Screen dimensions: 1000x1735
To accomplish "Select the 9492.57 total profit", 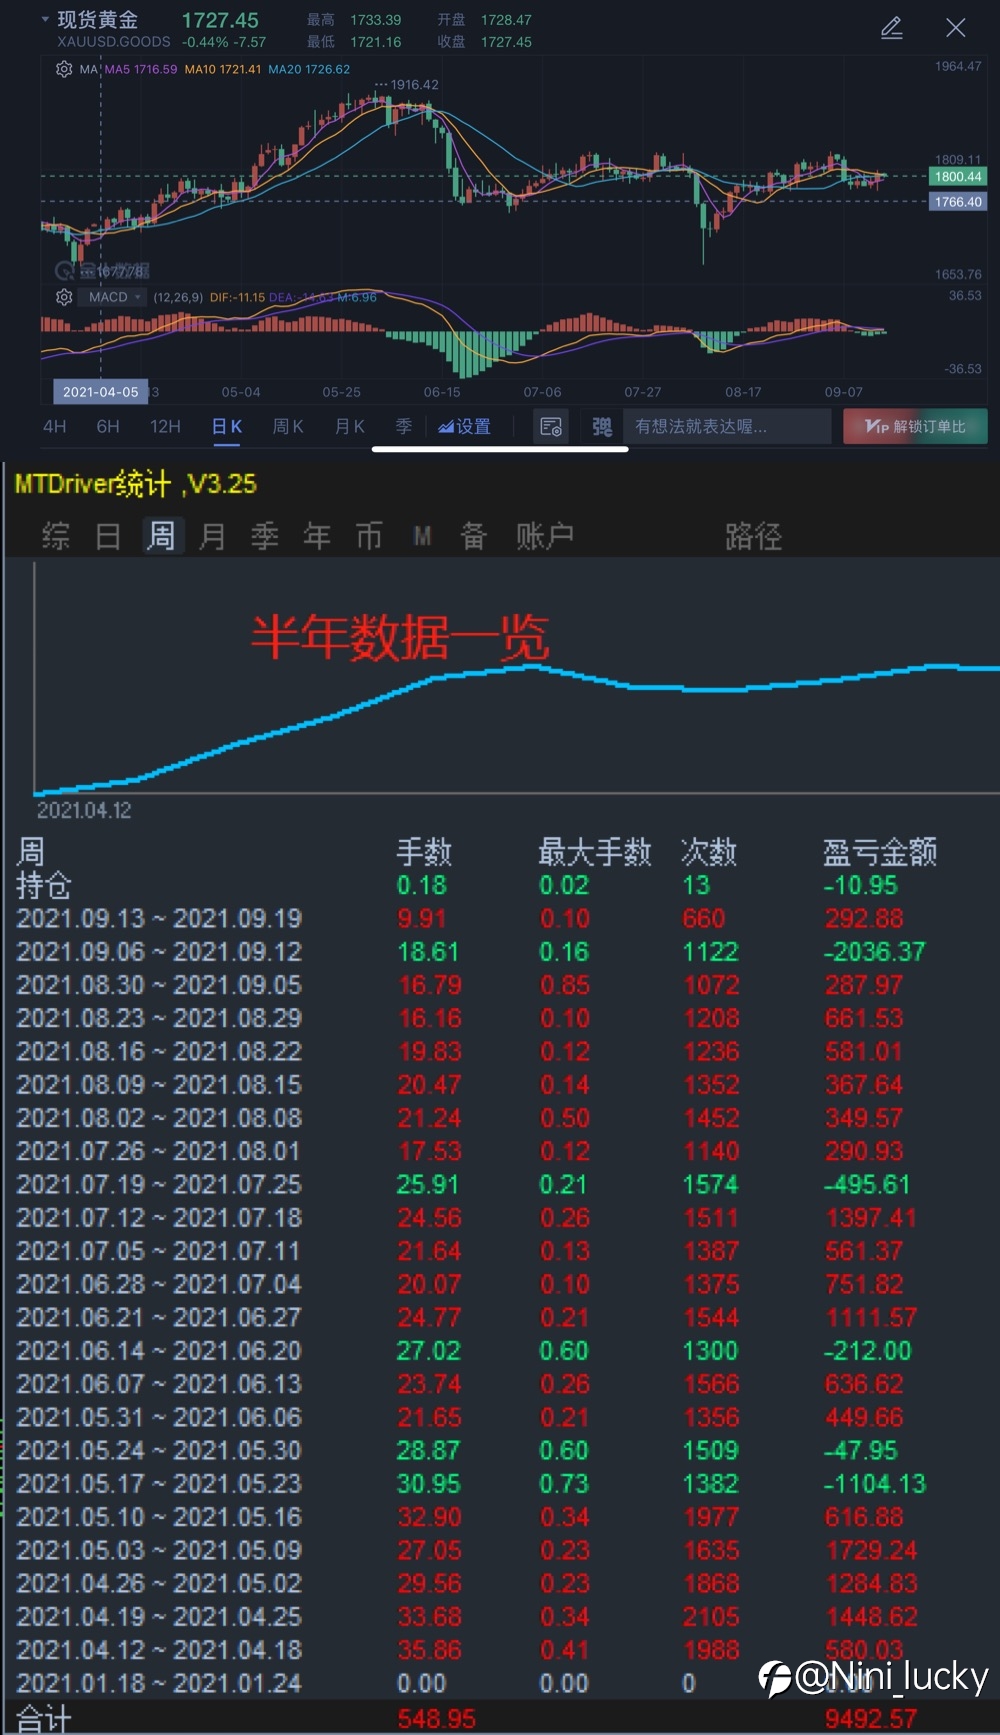I will tap(871, 1719).
